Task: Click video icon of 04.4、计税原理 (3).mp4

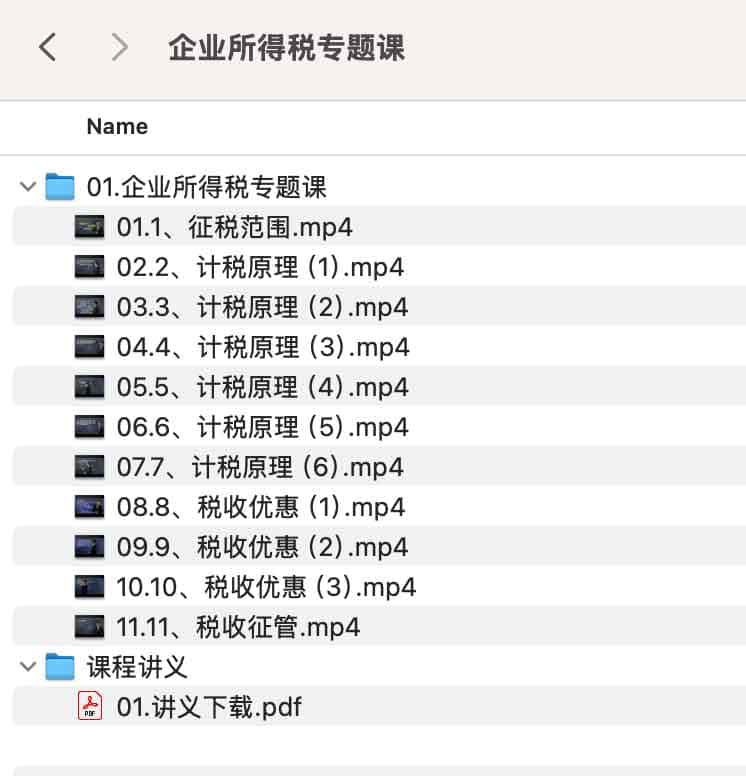Action: [90, 347]
